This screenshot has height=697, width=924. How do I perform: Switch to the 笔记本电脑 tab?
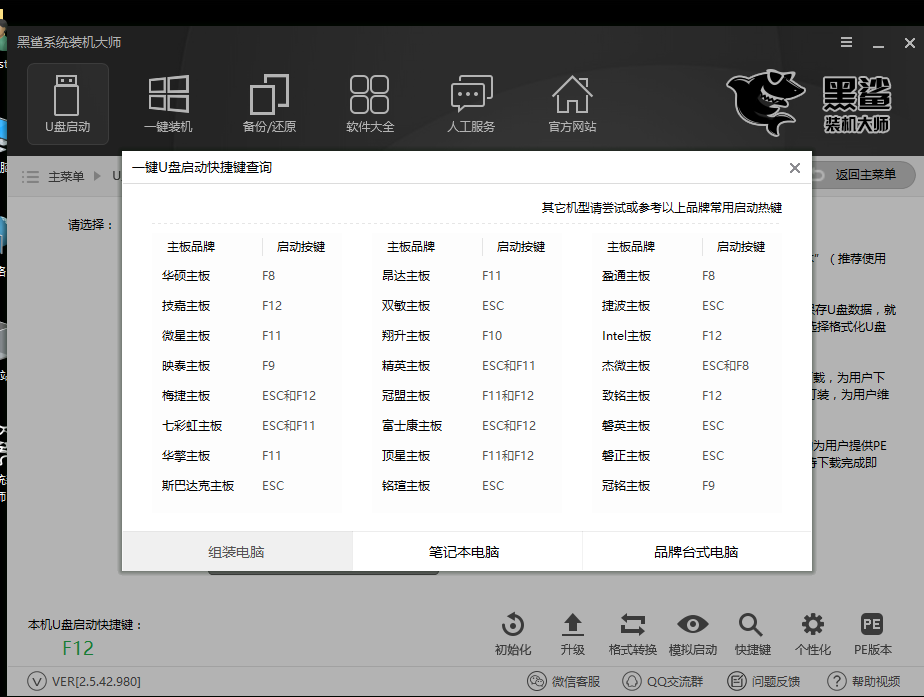[466, 551]
